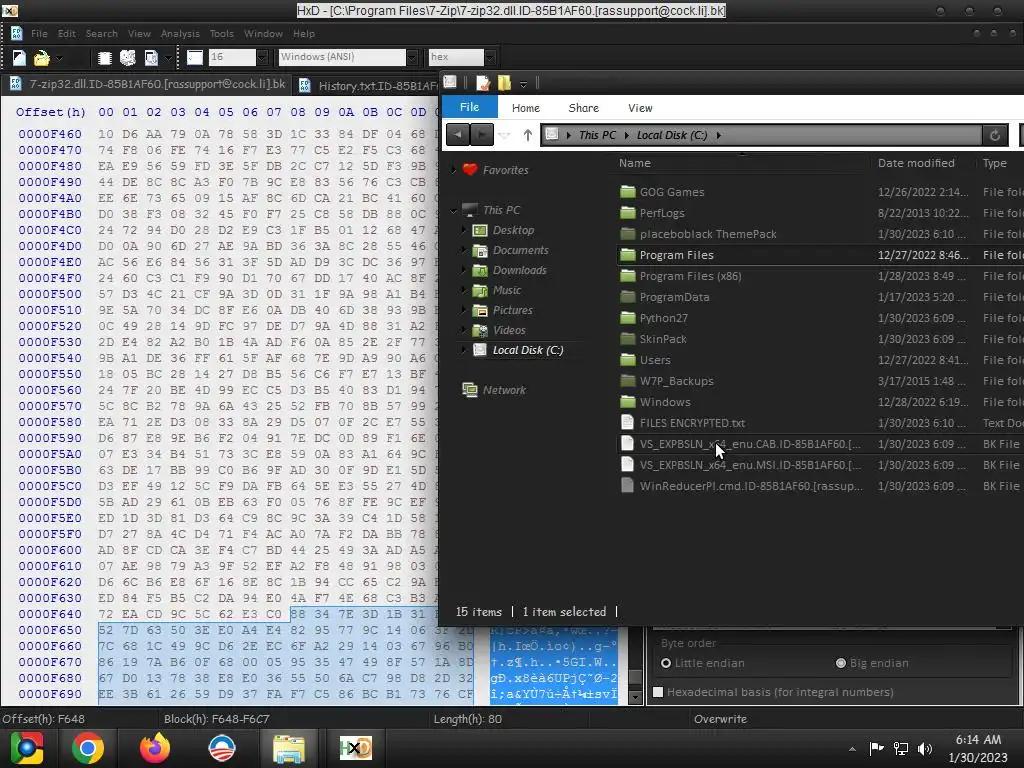1024x768 pixels.
Task: Open HxD View menu
Action: click(139, 33)
